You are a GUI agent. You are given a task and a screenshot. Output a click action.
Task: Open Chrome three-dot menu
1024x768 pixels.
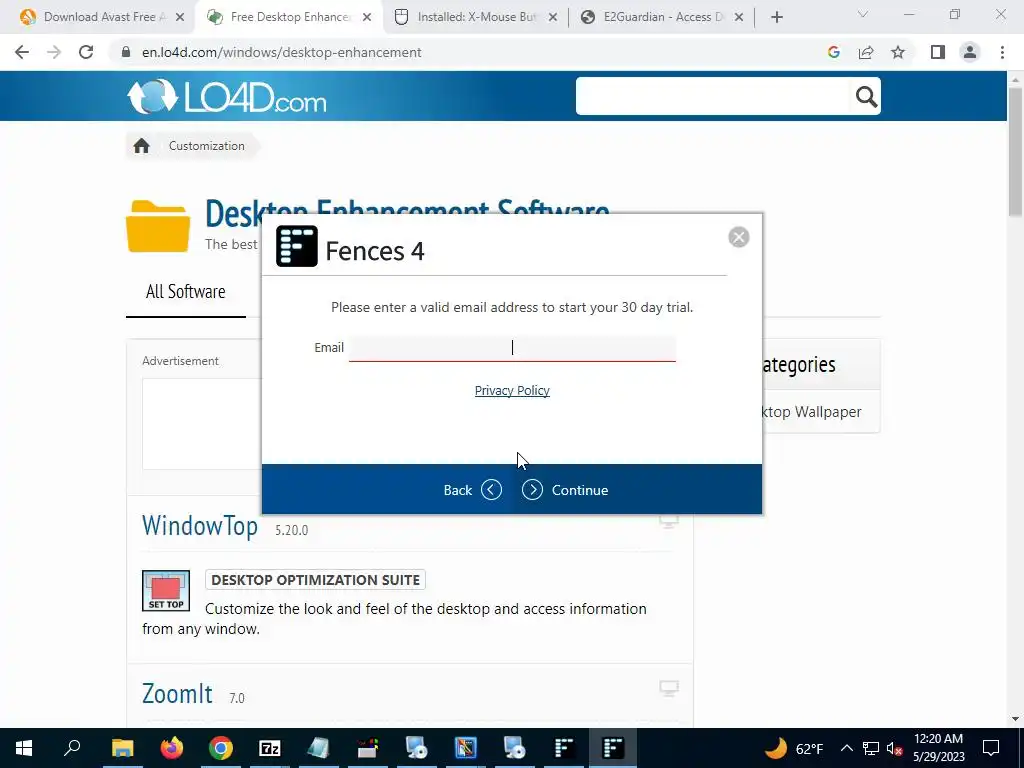1002,52
